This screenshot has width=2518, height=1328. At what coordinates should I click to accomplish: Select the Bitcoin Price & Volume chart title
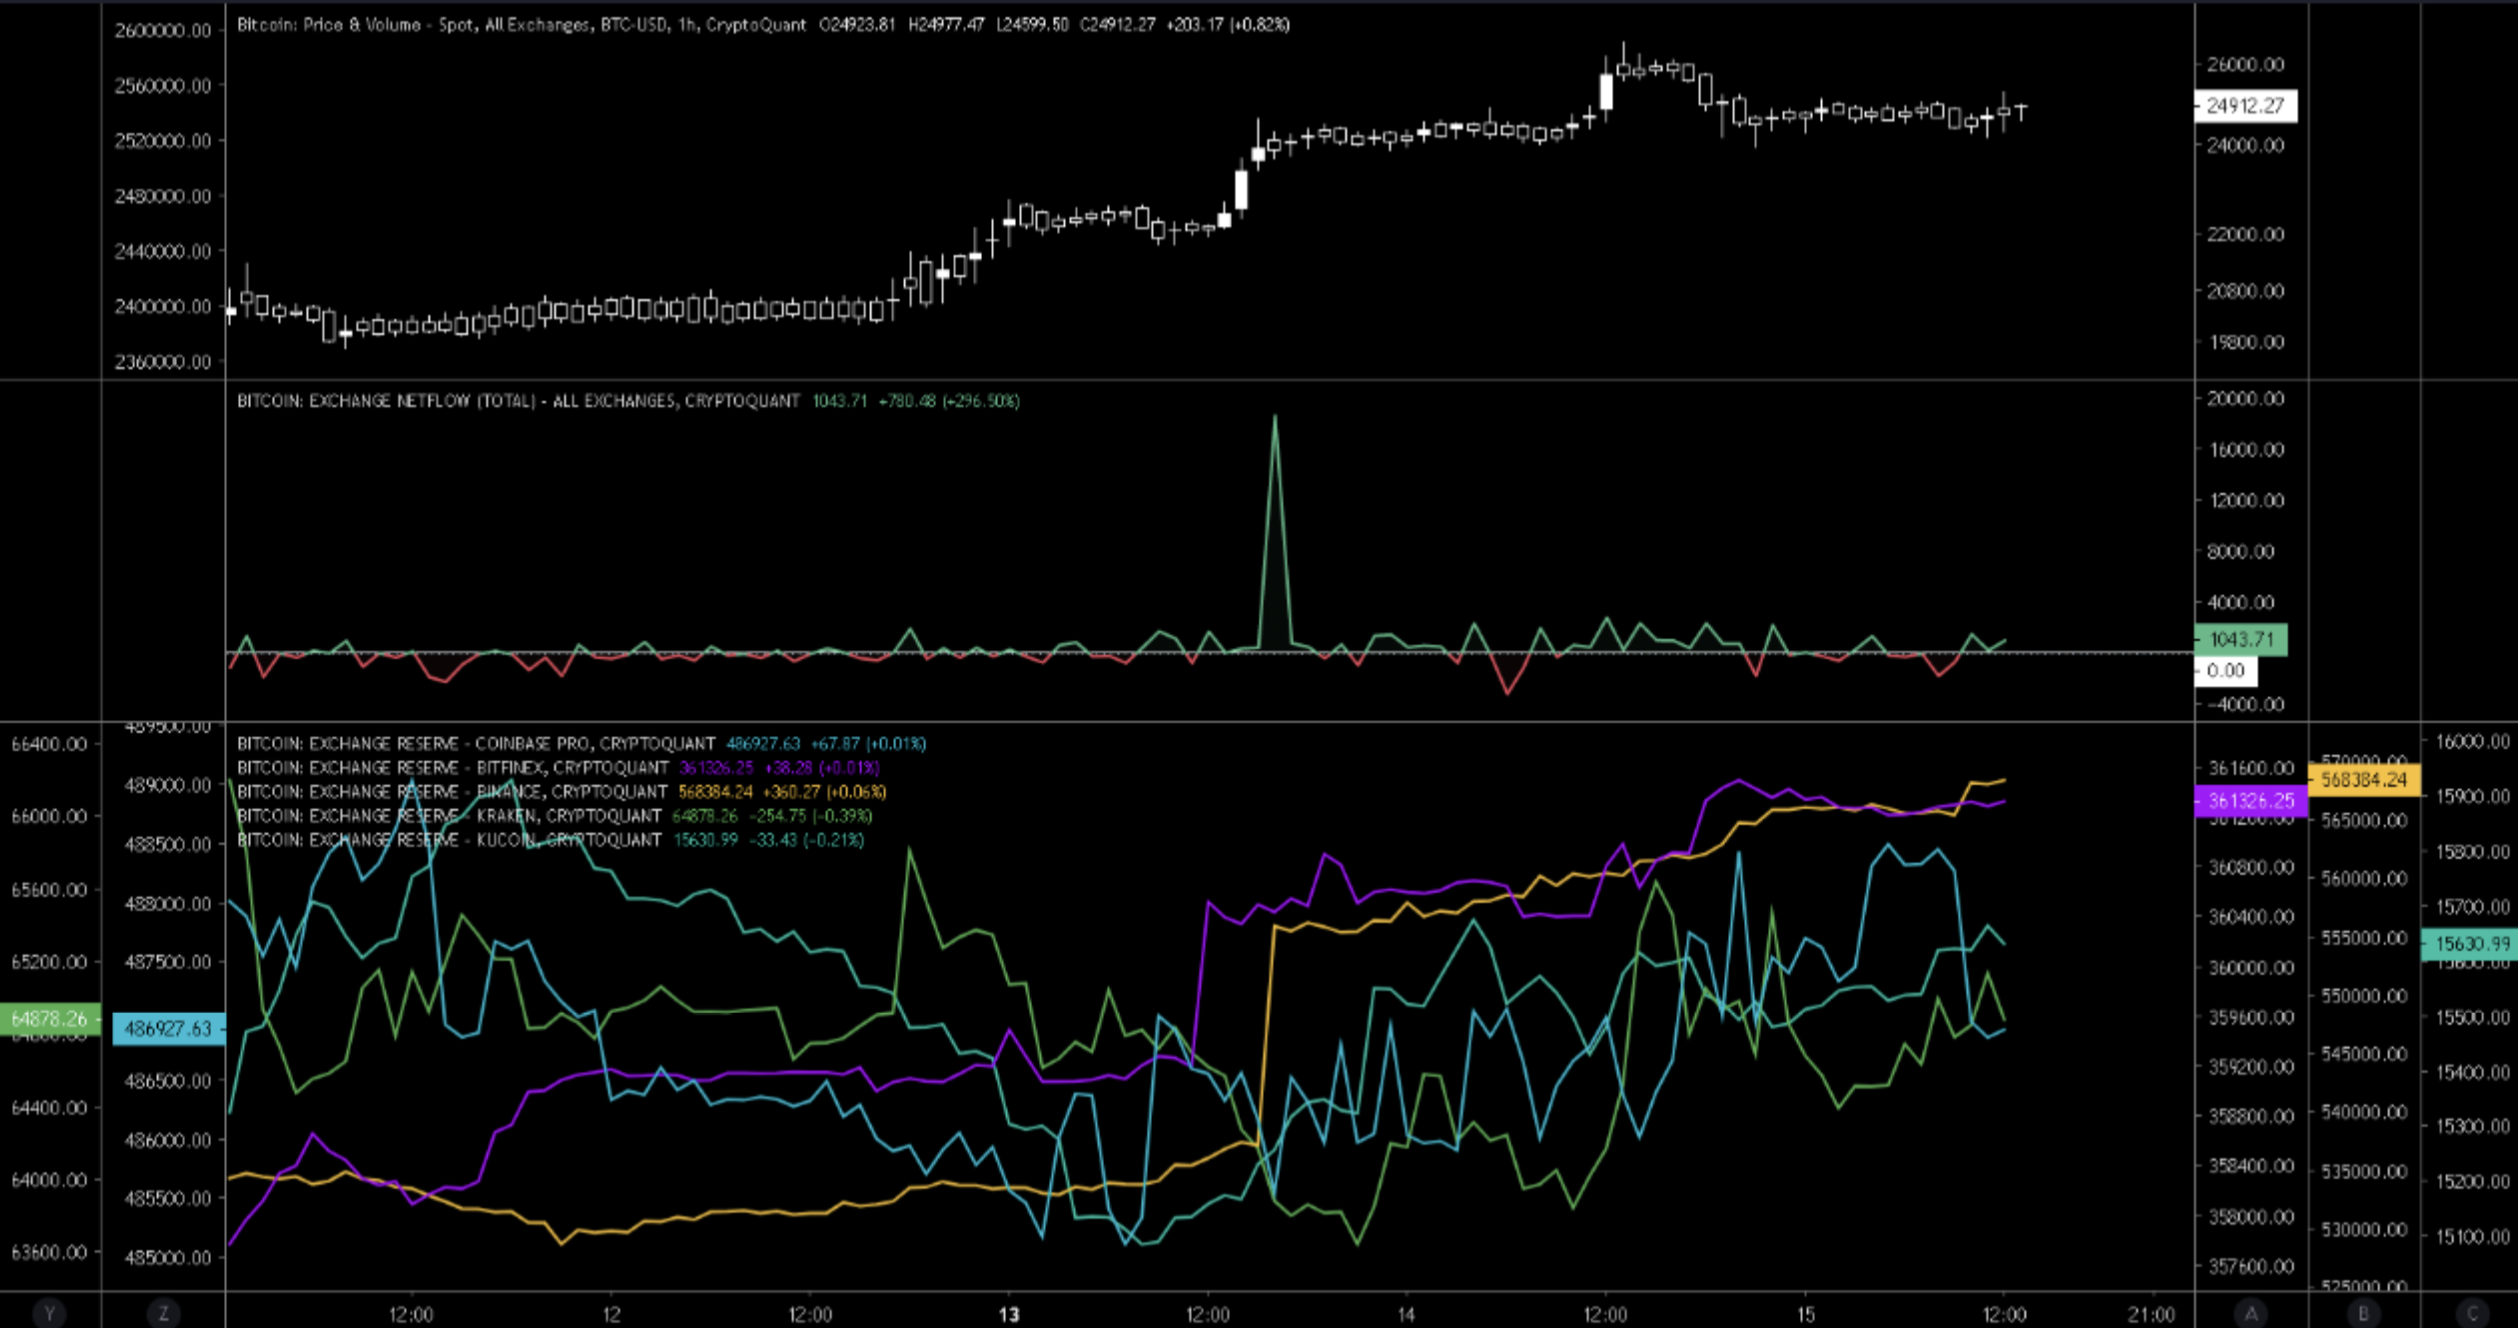tap(521, 25)
